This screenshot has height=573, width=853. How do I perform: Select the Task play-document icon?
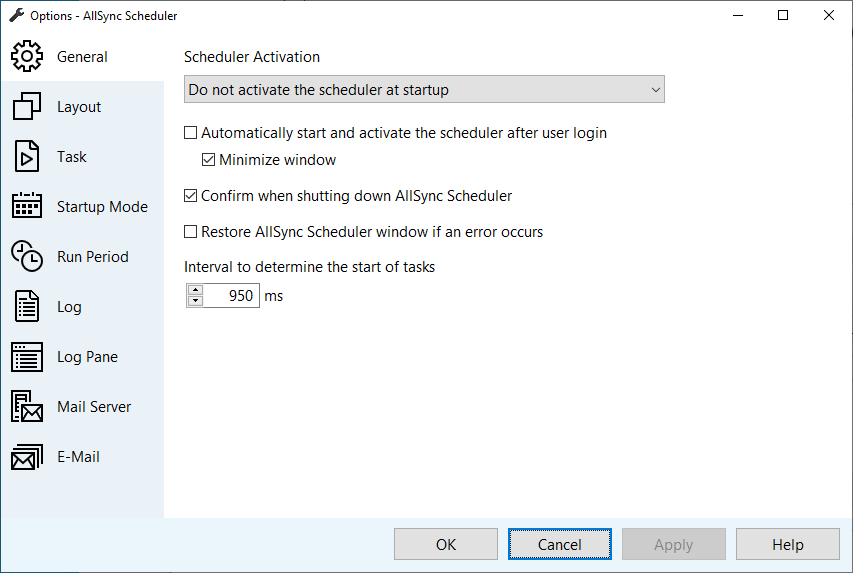click(27, 157)
